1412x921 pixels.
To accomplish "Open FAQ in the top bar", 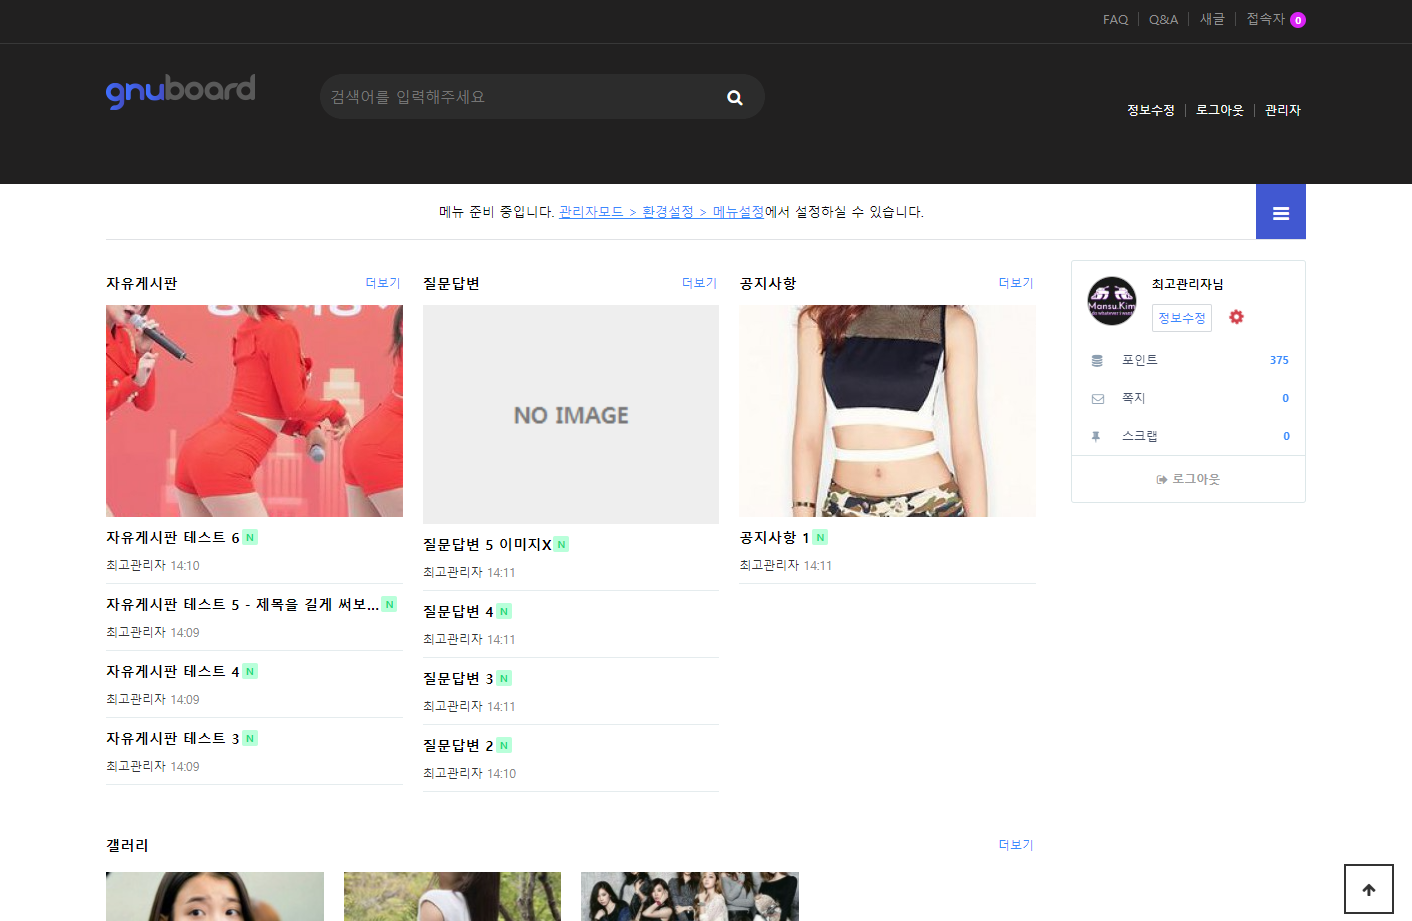I will pyautogui.click(x=1115, y=20).
